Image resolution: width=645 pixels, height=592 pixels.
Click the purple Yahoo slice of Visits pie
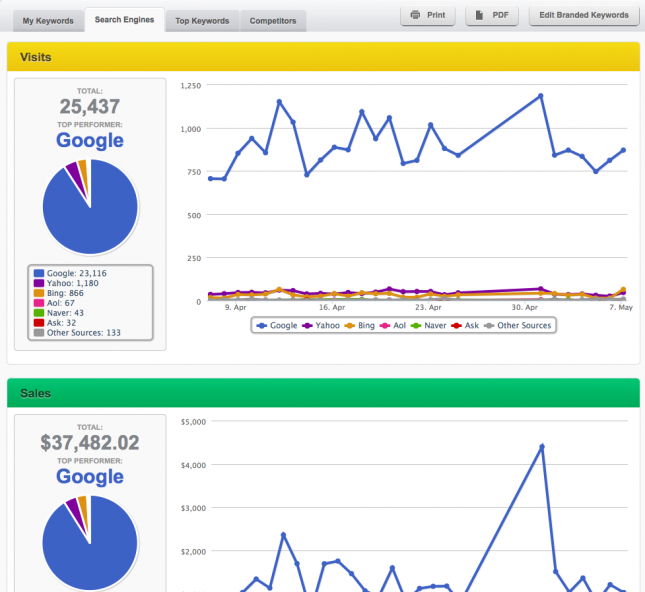point(77,174)
